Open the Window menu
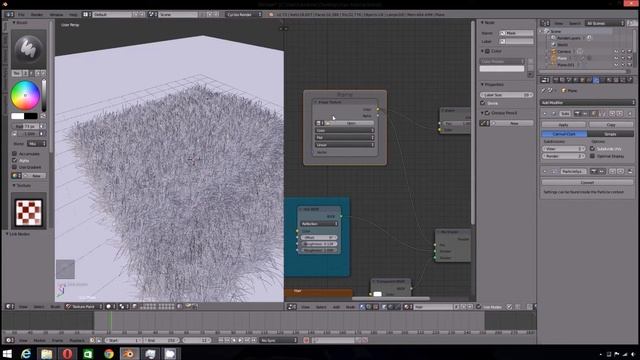Screen dimensions: 640x360 [x=56, y=14]
